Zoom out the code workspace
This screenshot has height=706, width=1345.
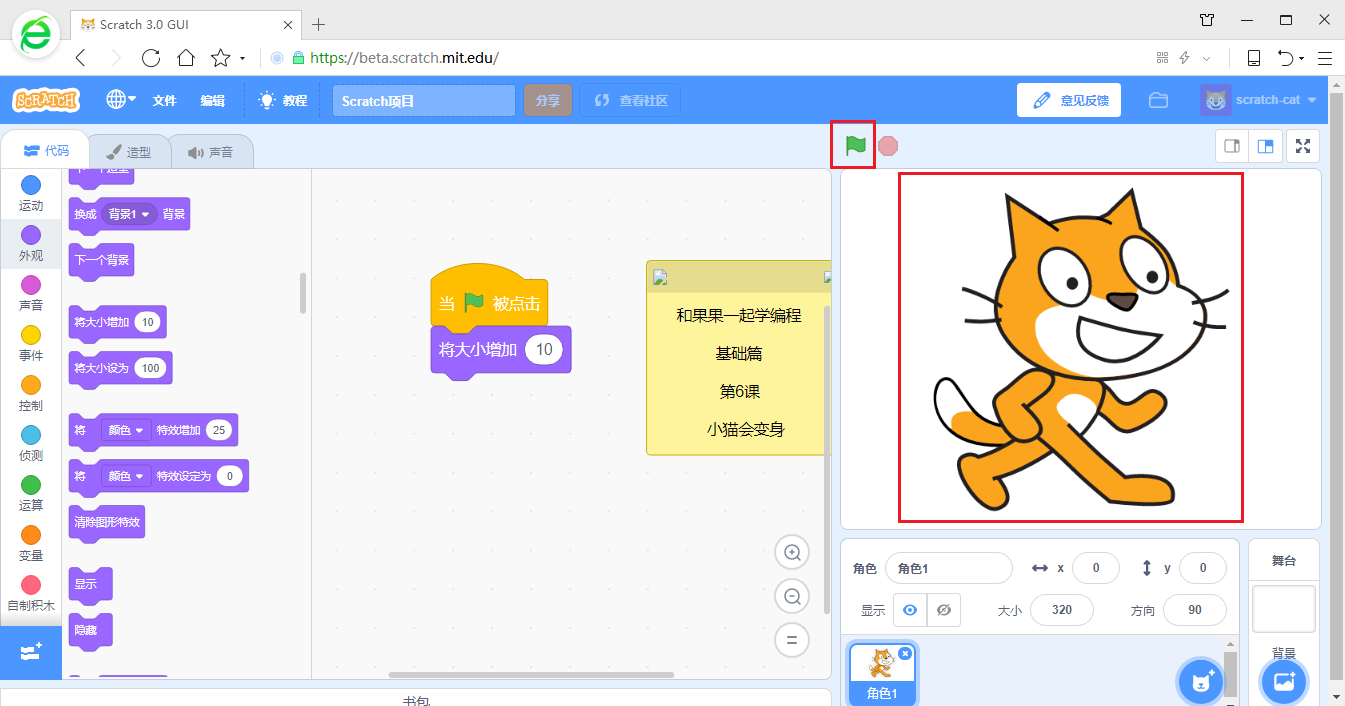pyautogui.click(x=792, y=596)
